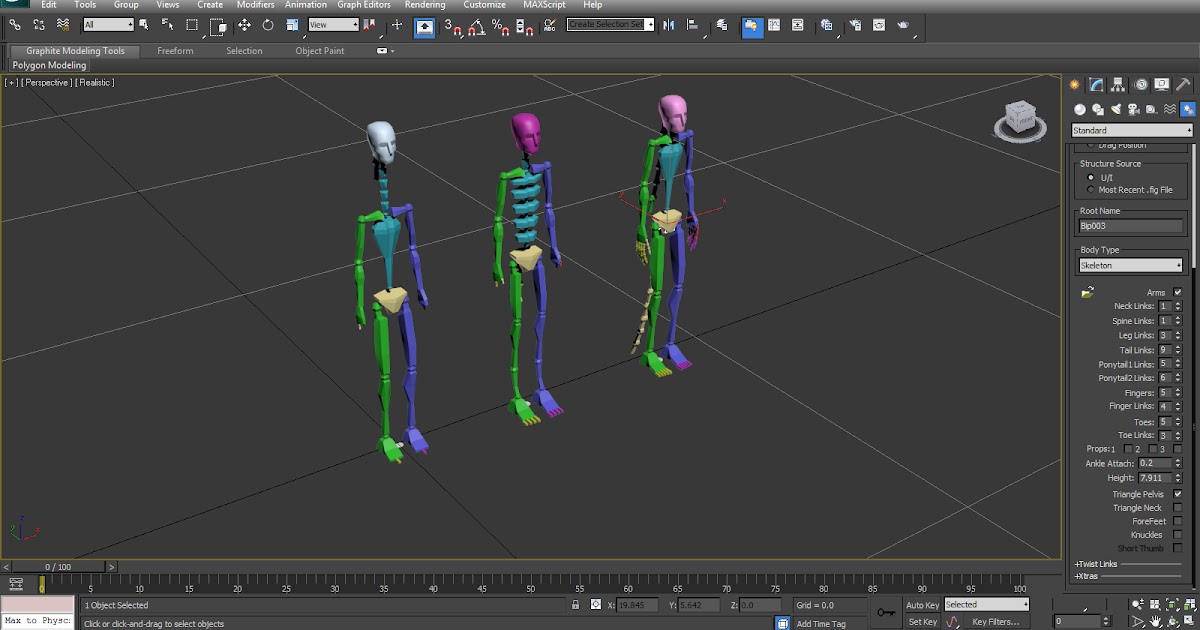Select the Move tool in the toolbar
Viewport: 1200px width, 630px height.
tap(244, 25)
